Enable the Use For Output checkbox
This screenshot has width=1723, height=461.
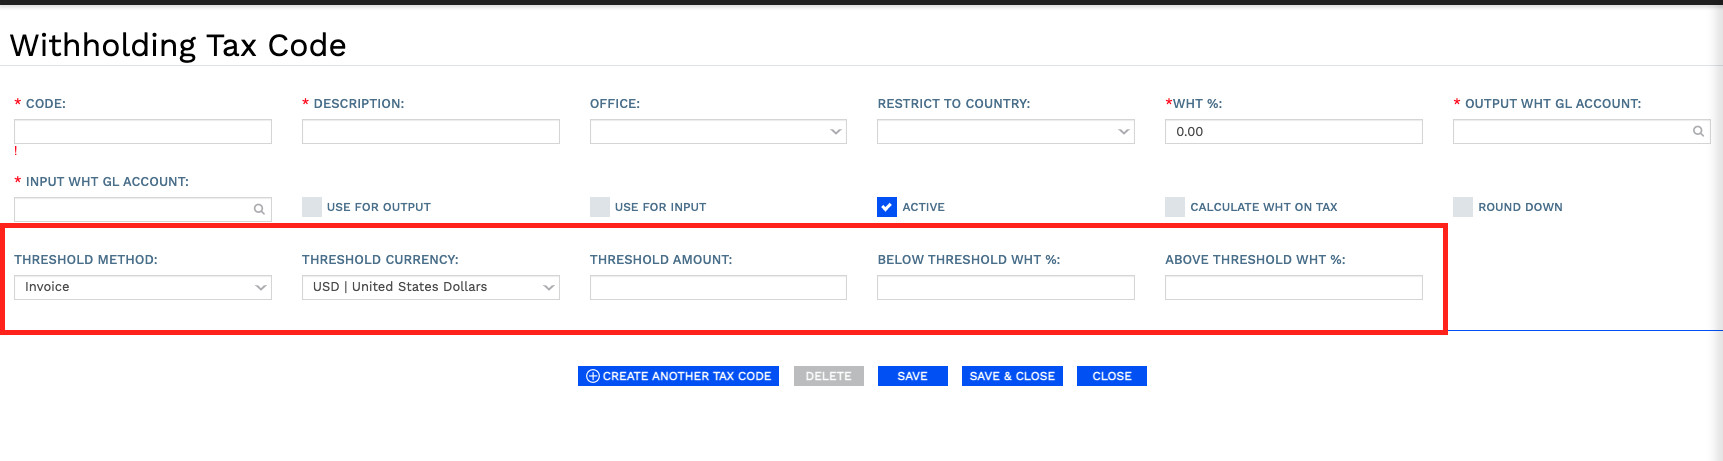[x=312, y=207]
